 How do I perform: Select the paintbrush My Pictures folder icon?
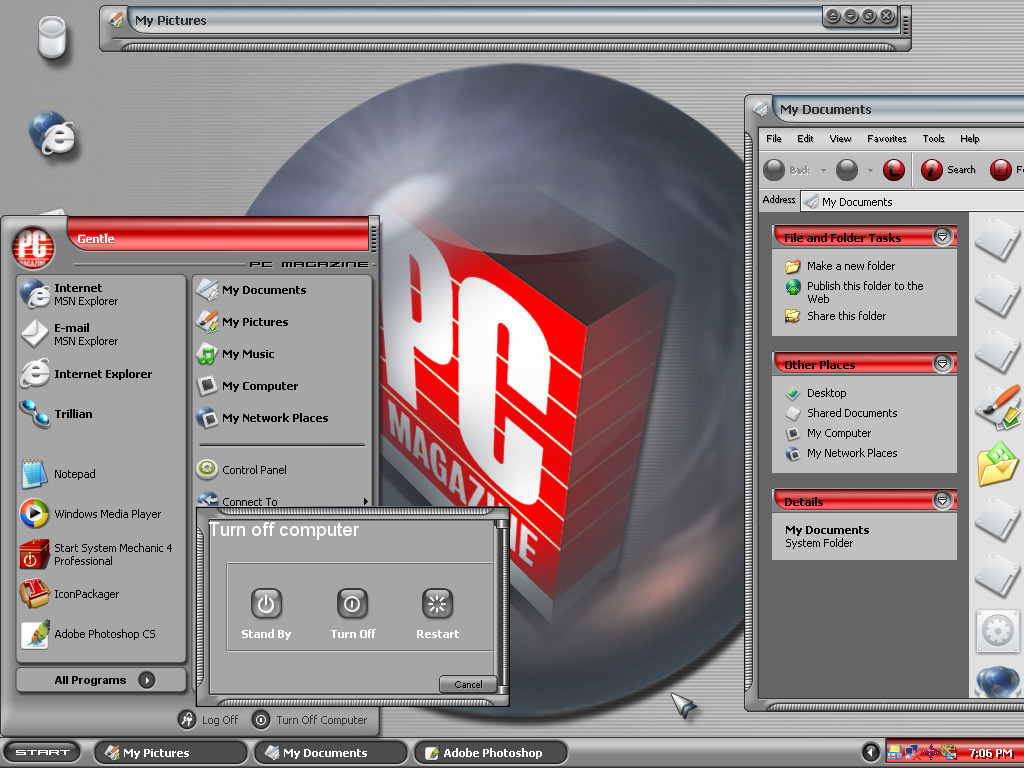point(997,407)
